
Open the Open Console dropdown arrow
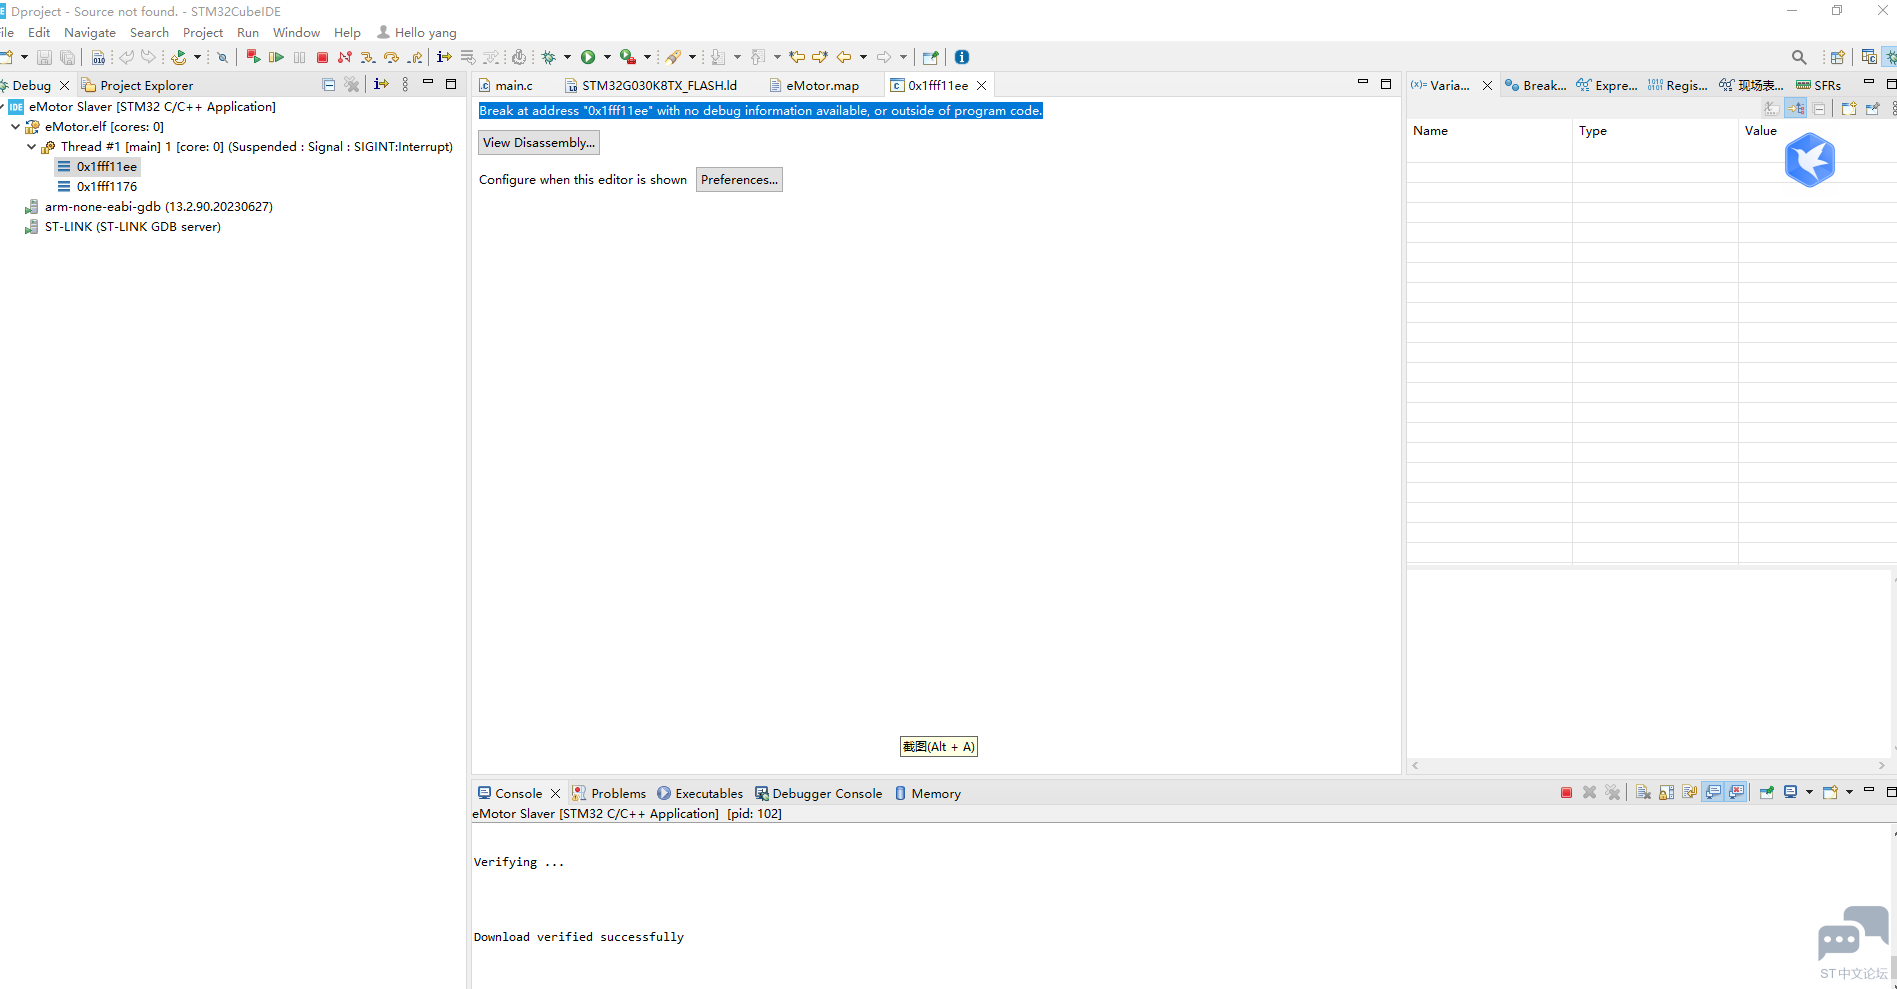coord(1849,792)
